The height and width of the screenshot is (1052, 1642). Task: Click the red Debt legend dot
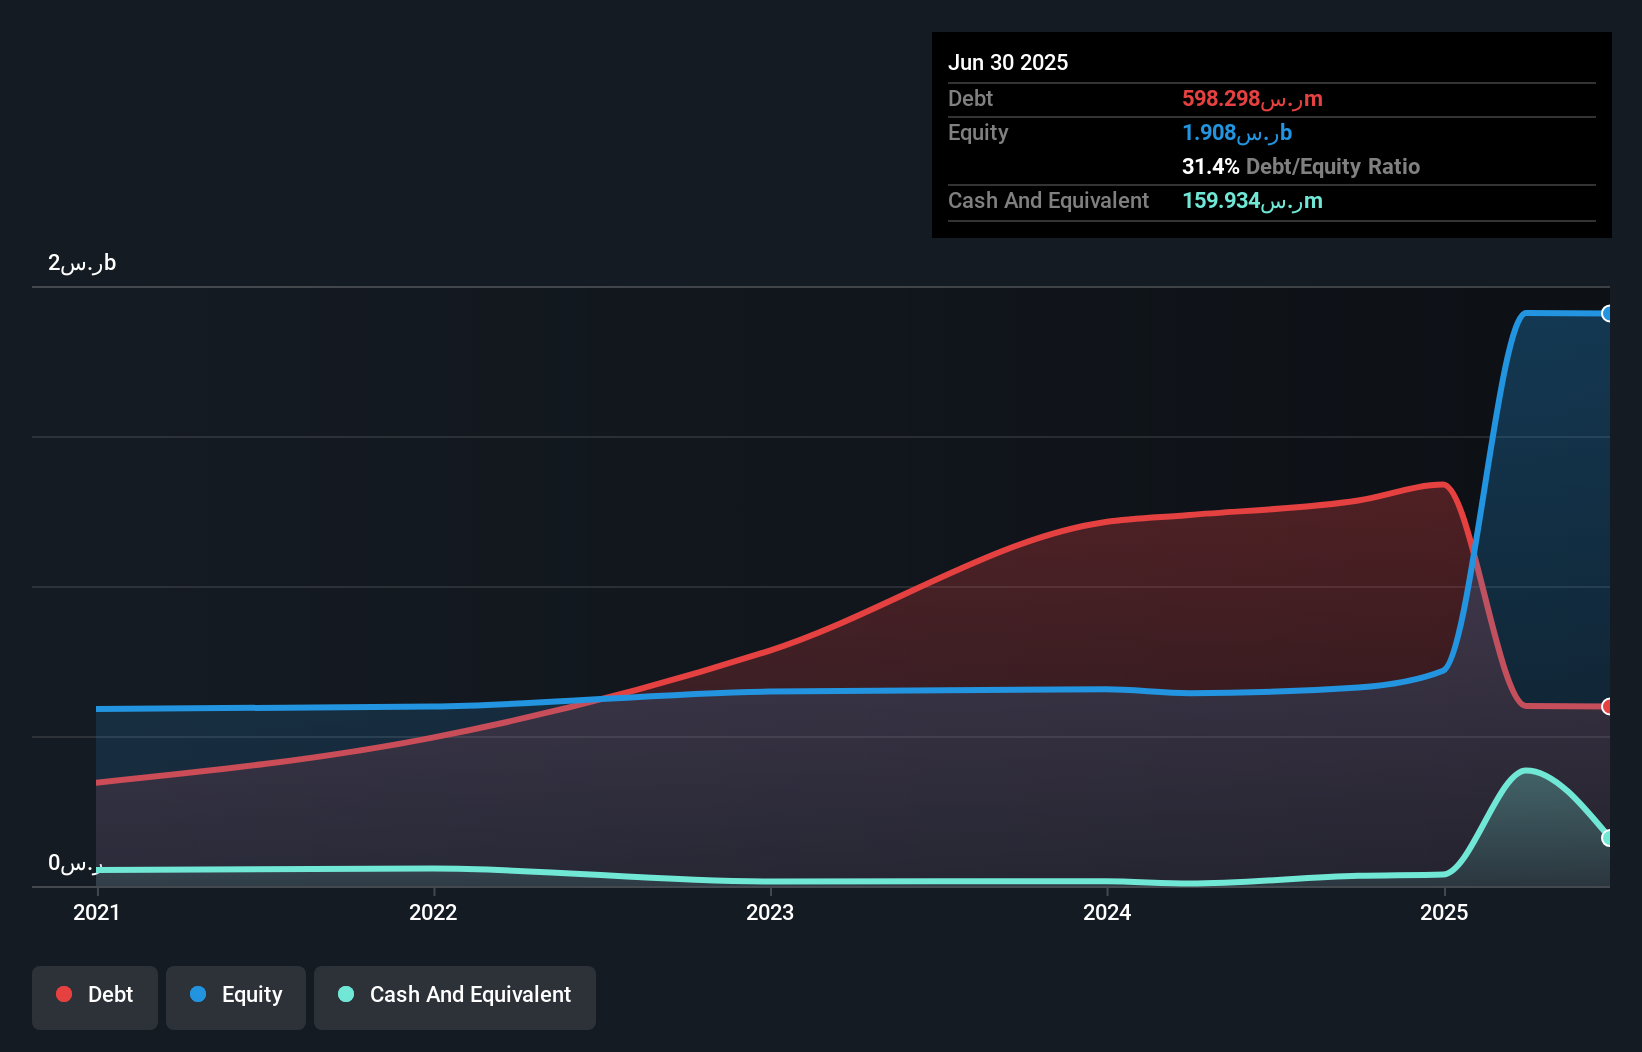pyautogui.click(x=64, y=994)
